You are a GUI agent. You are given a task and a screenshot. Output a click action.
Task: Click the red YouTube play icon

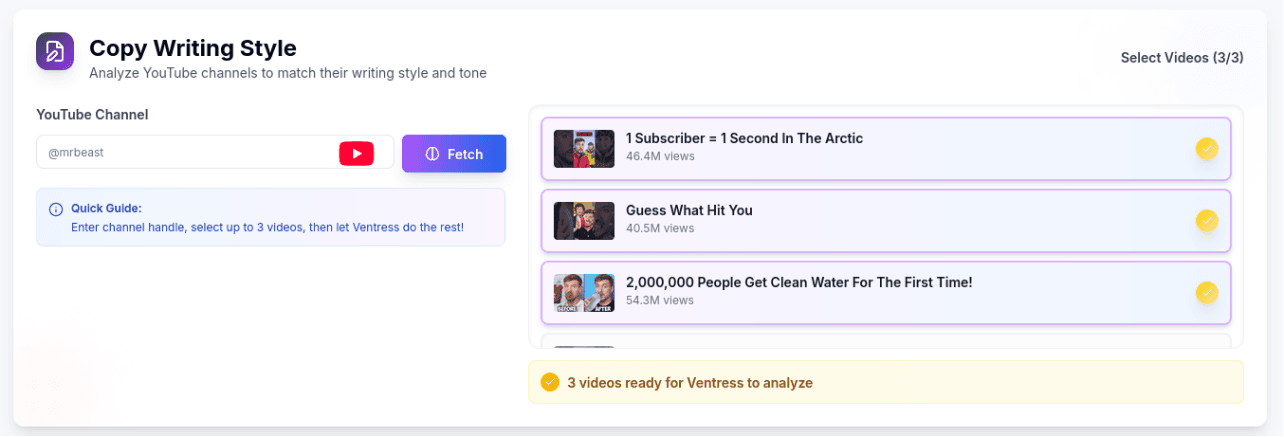(356, 153)
